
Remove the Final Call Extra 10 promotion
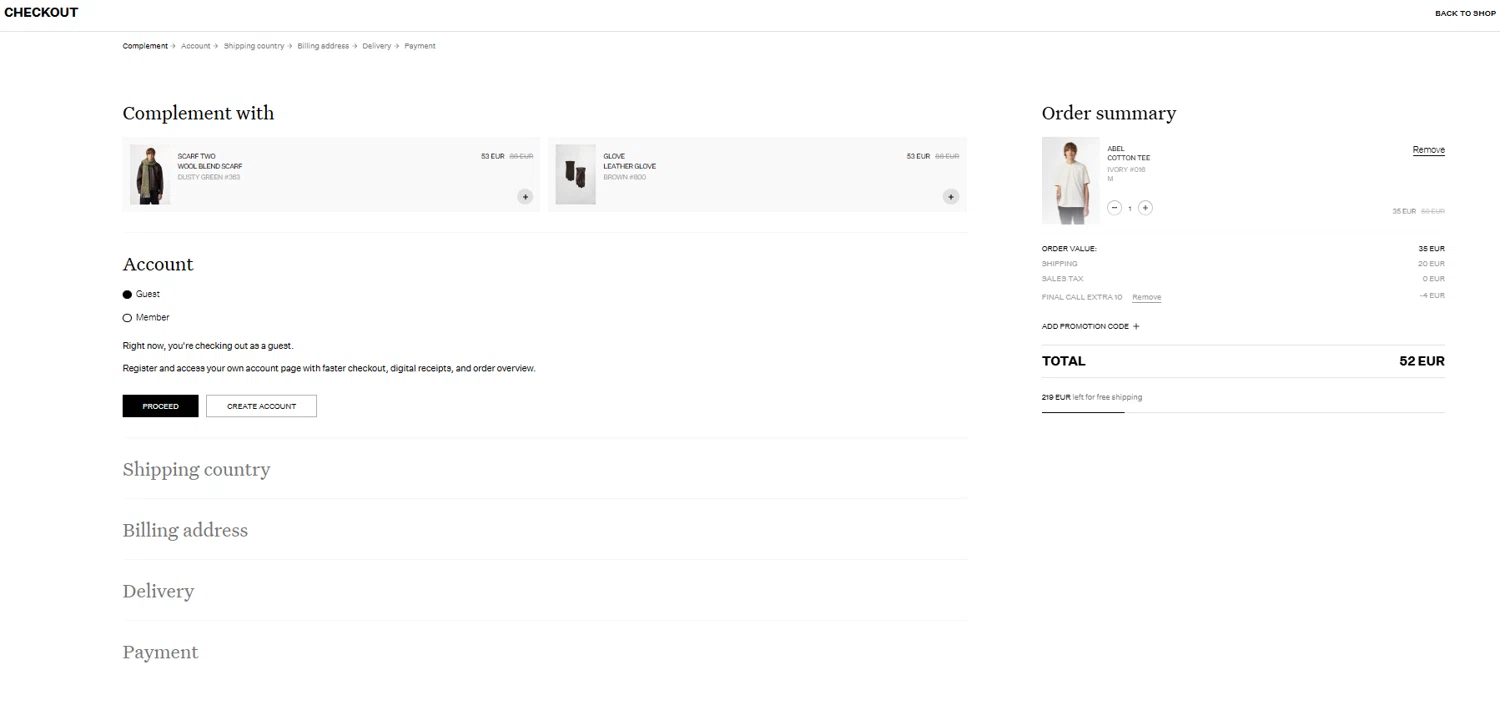click(1146, 297)
